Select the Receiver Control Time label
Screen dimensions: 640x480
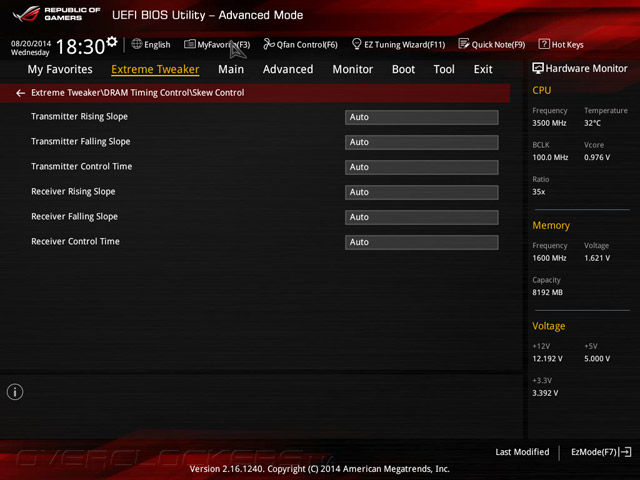tap(76, 241)
